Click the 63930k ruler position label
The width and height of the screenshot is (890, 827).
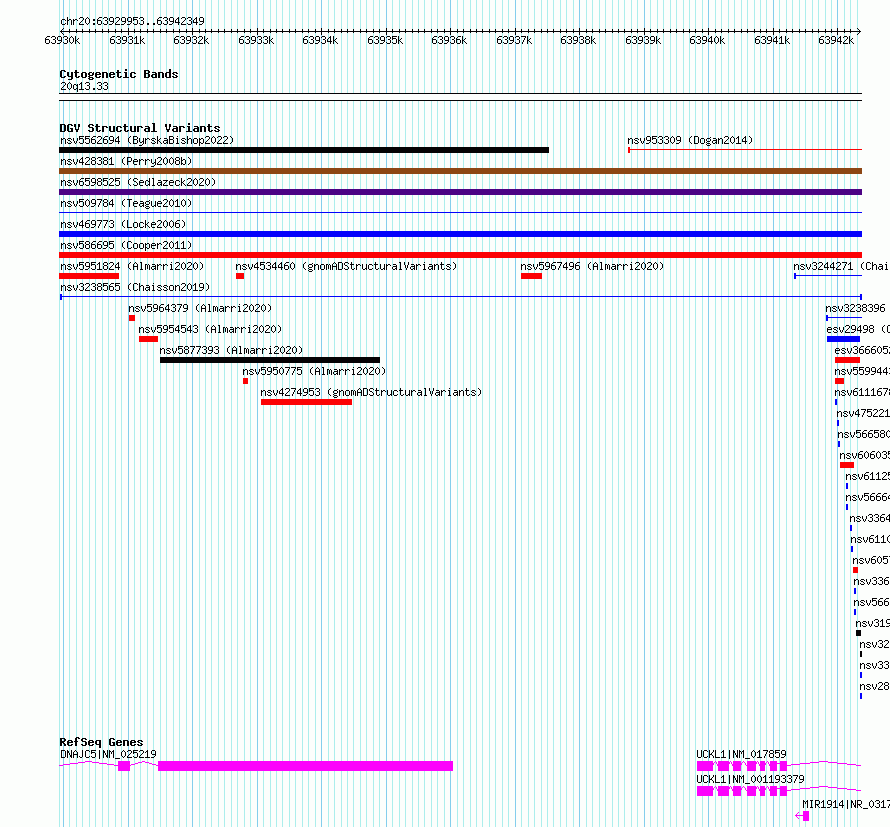point(62,40)
